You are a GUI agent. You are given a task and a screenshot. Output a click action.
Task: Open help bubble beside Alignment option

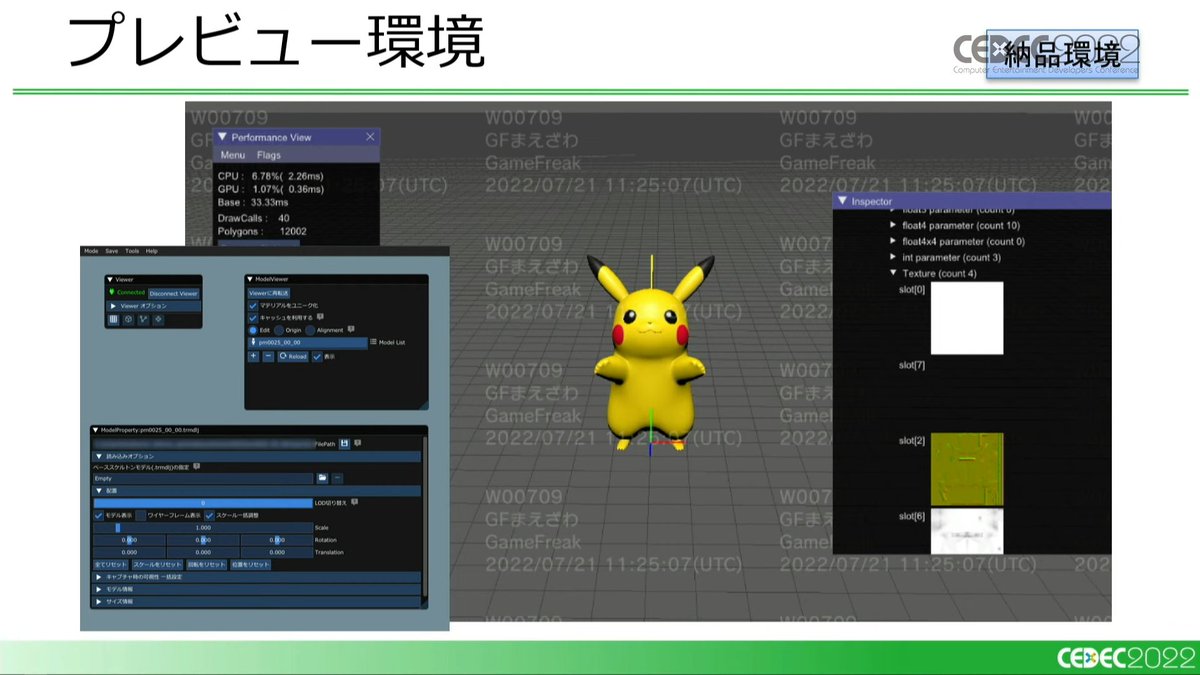click(x=351, y=329)
